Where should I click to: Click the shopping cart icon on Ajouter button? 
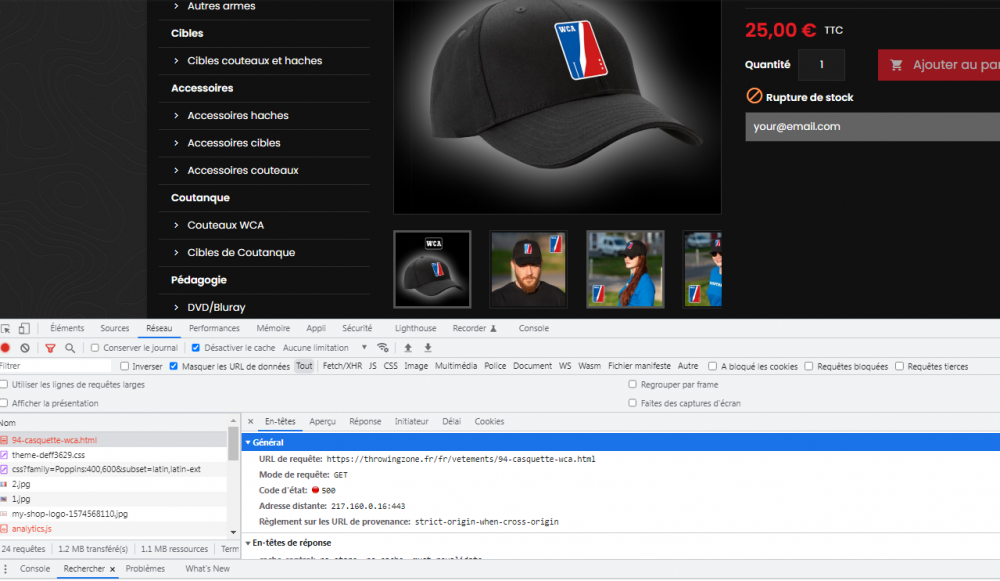point(897,65)
